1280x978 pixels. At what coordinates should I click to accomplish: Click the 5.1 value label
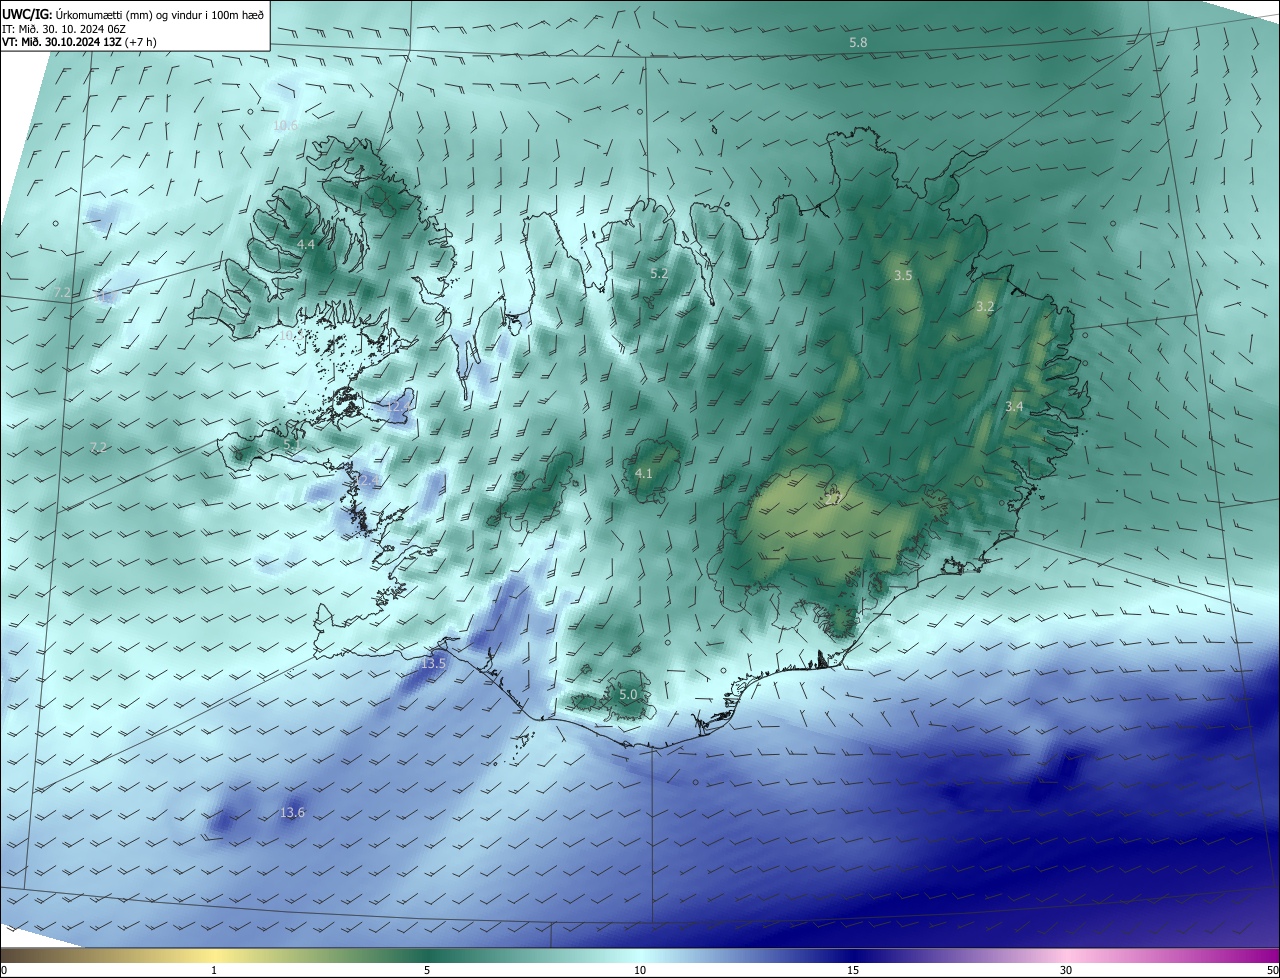pyautogui.click(x=292, y=445)
